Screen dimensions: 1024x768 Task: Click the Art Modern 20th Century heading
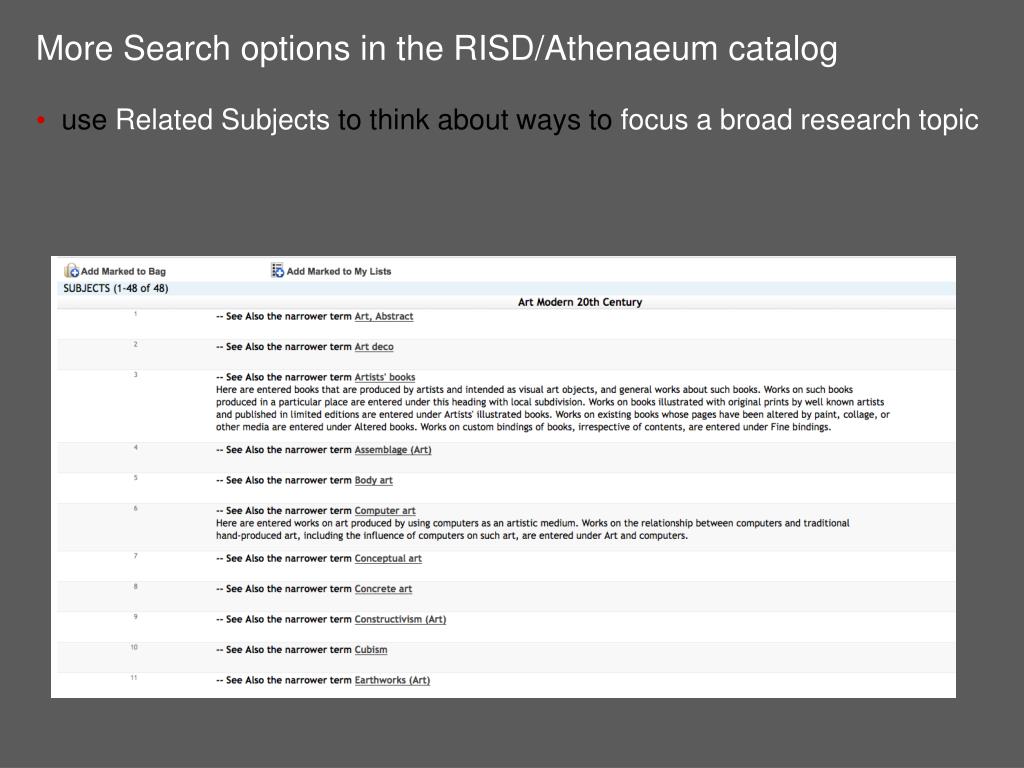pos(580,302)
